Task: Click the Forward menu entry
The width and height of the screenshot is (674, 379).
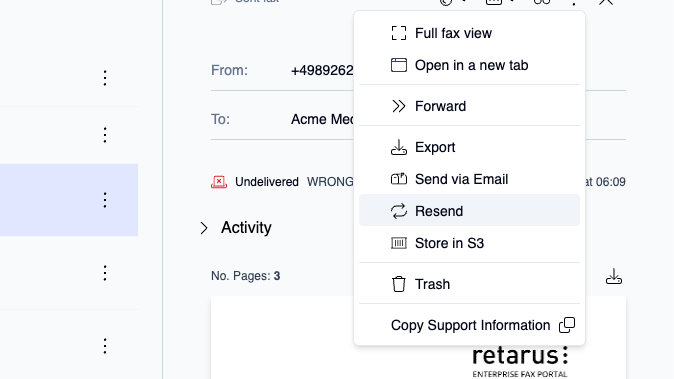Action: tap(469, 106)
